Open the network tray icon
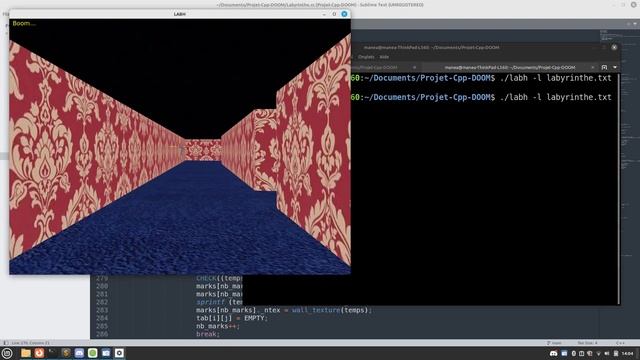 coord(598,353)
